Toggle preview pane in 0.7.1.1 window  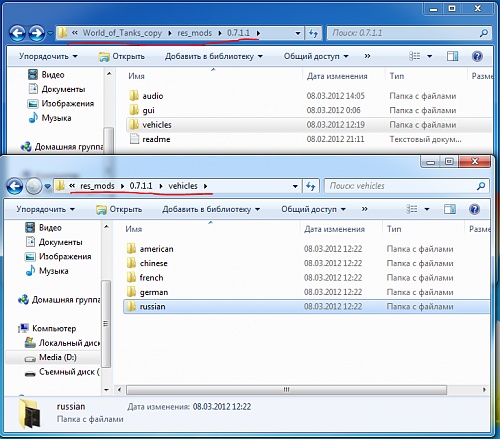452,56
